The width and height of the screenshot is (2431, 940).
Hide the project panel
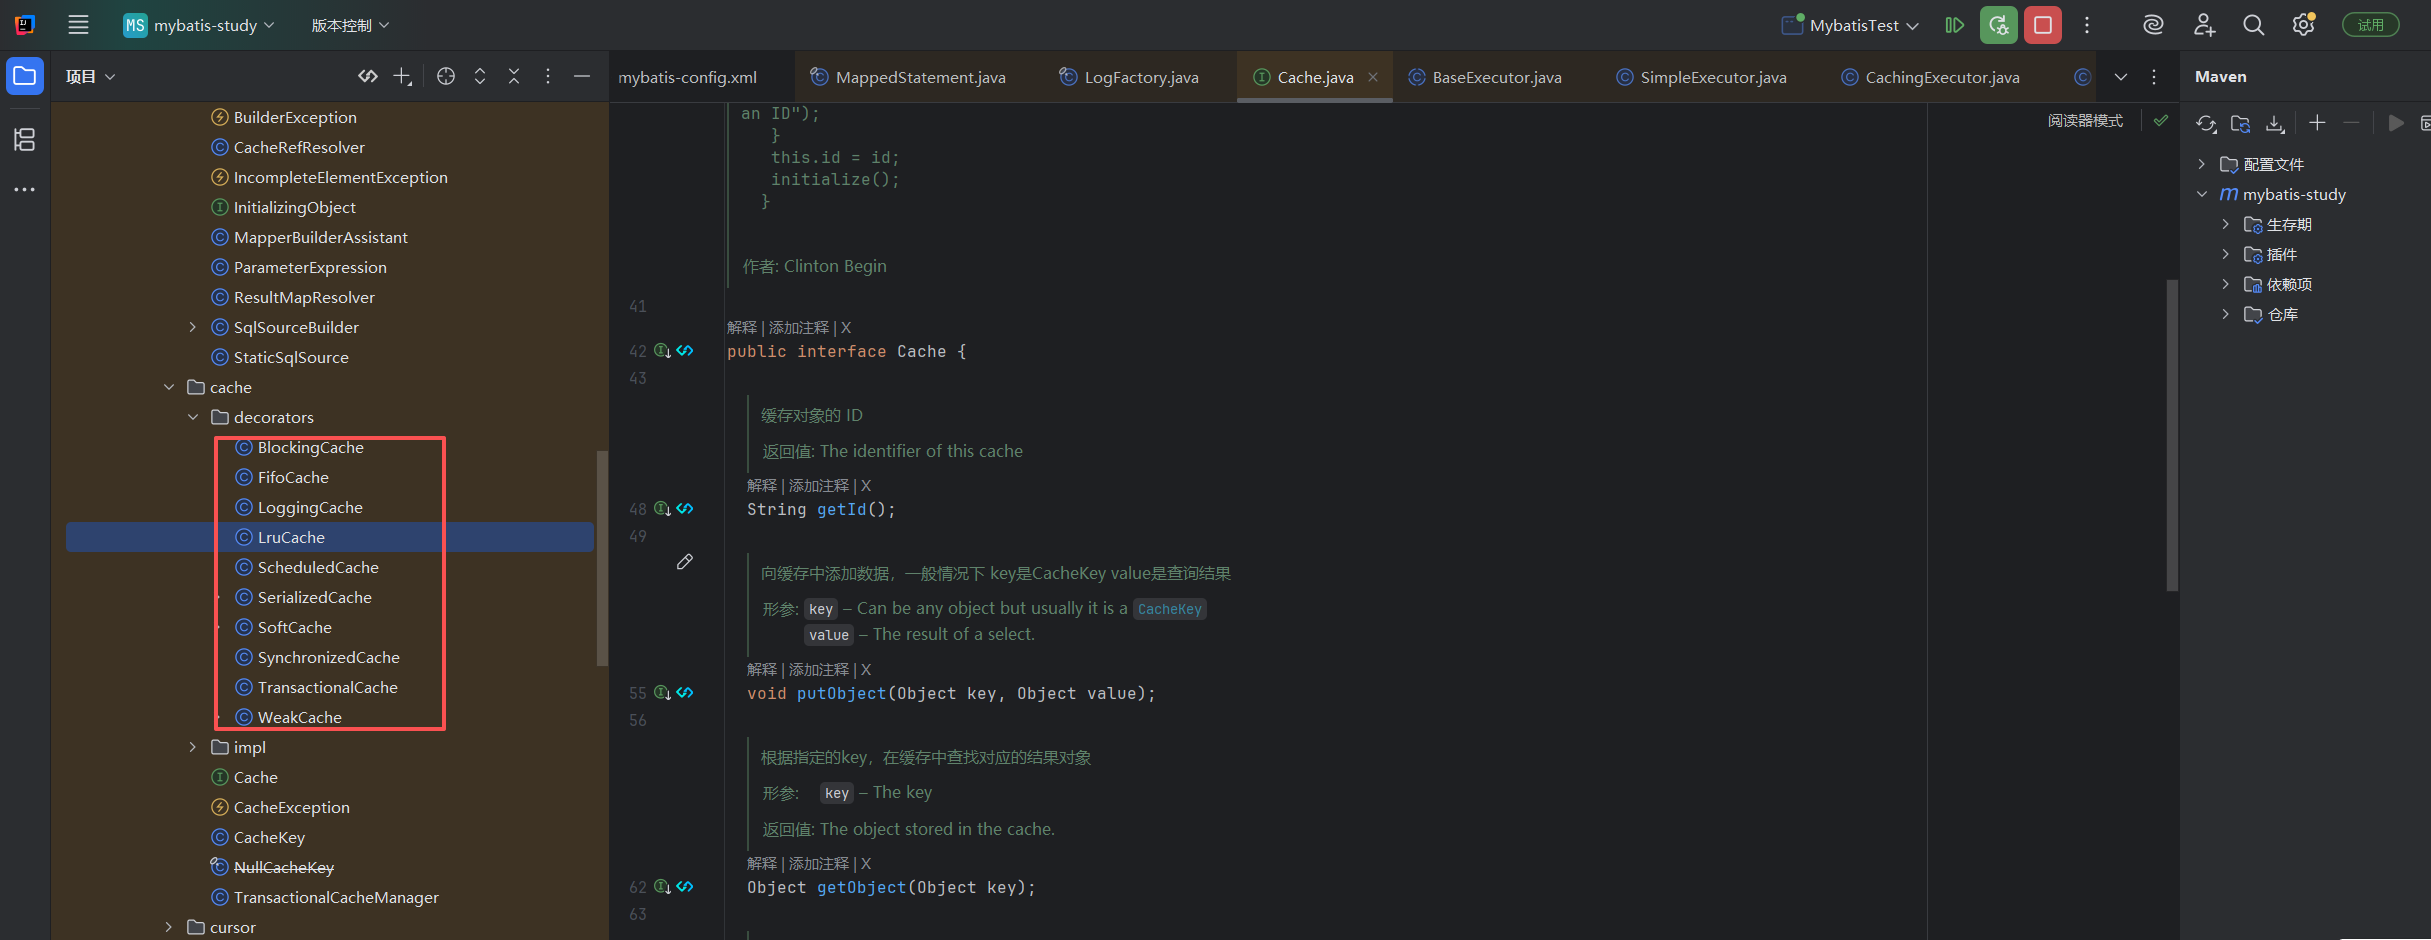click(x=582, y=77)
